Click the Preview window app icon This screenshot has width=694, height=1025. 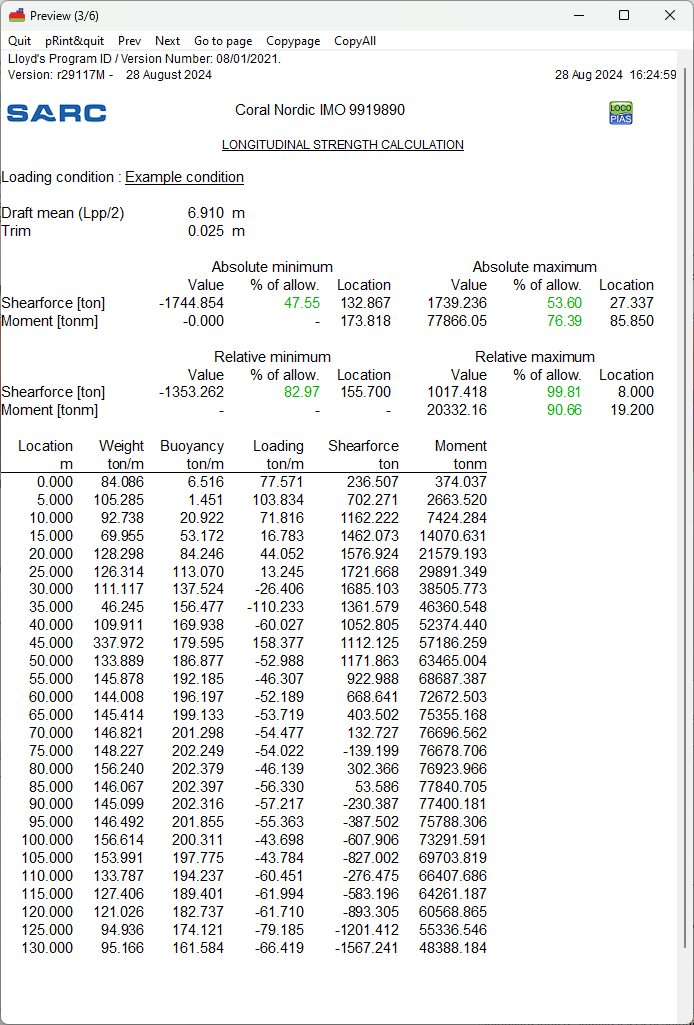(x=17, y=15)
